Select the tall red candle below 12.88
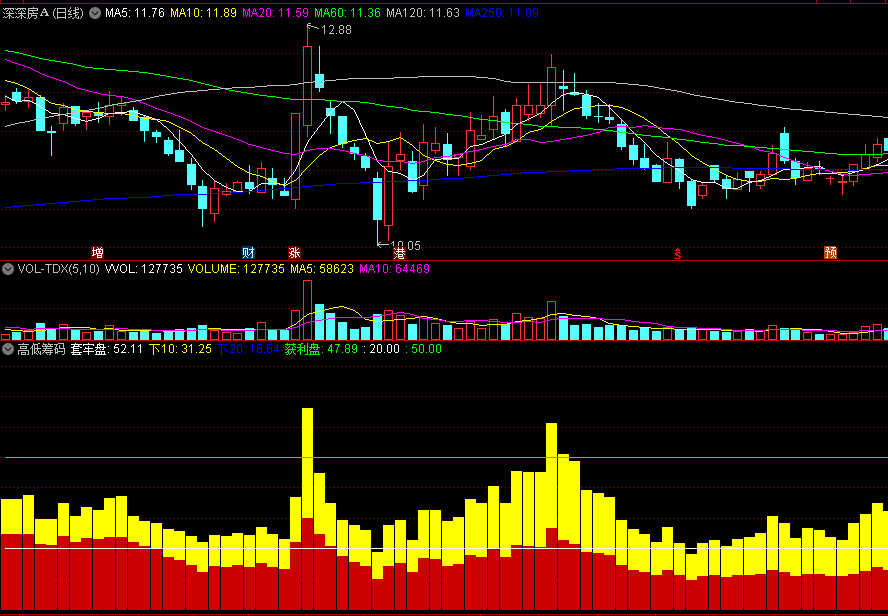Viewport: 888px width, 616px height. coord(308,86)
